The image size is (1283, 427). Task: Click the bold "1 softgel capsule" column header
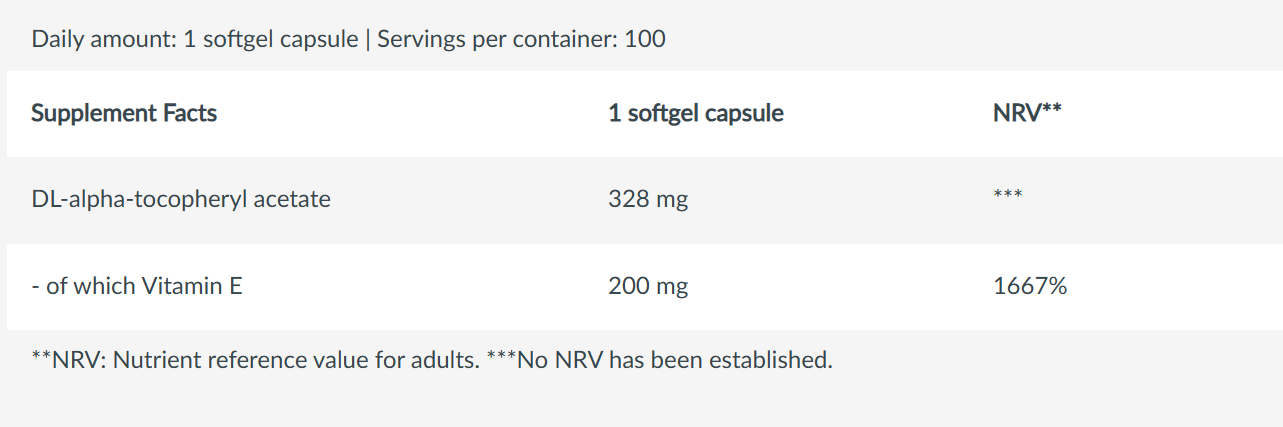695,114
